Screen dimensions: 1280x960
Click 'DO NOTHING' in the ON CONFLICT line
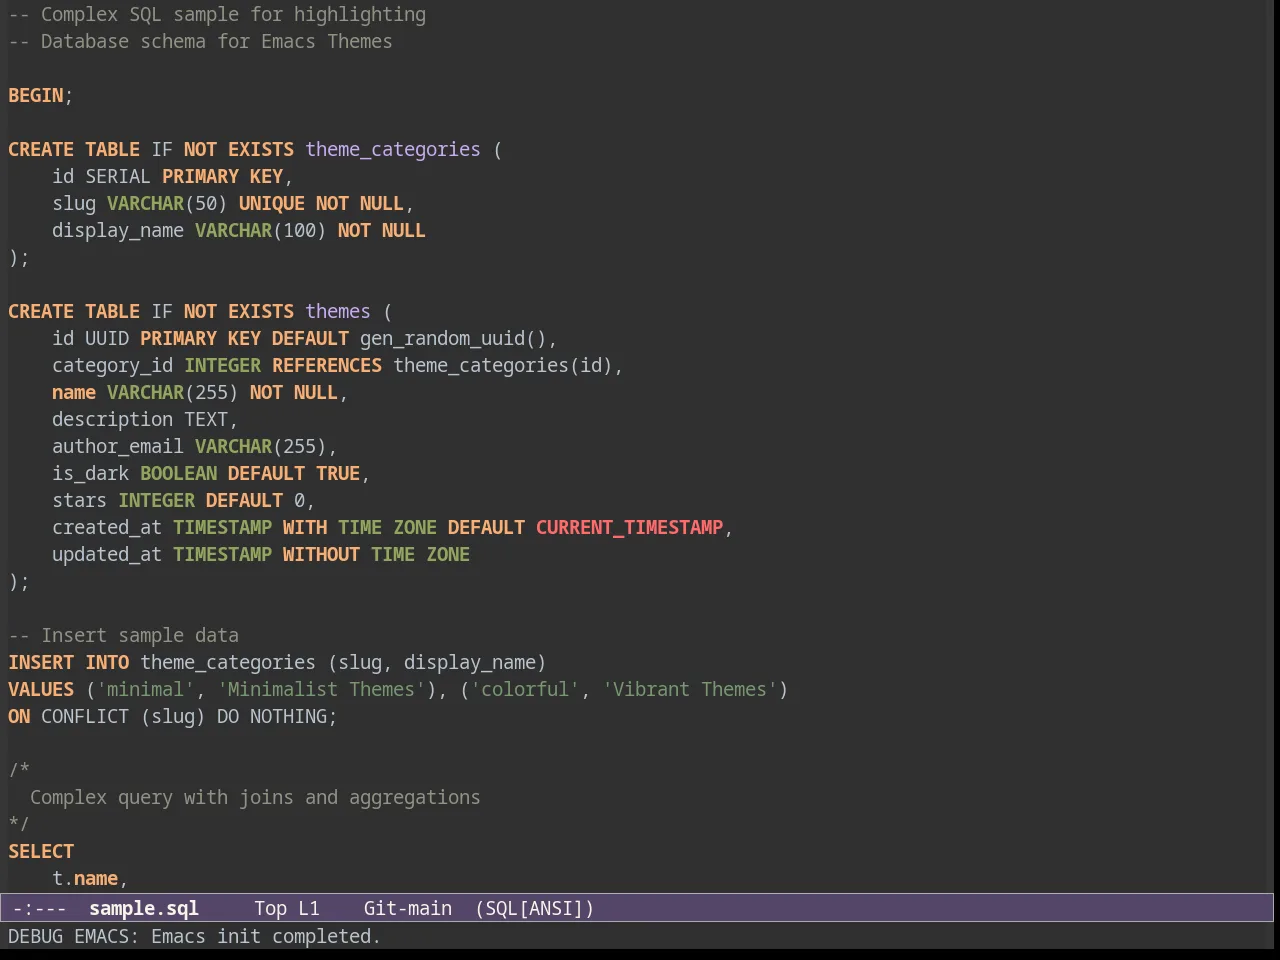click(x=272, y=716)
